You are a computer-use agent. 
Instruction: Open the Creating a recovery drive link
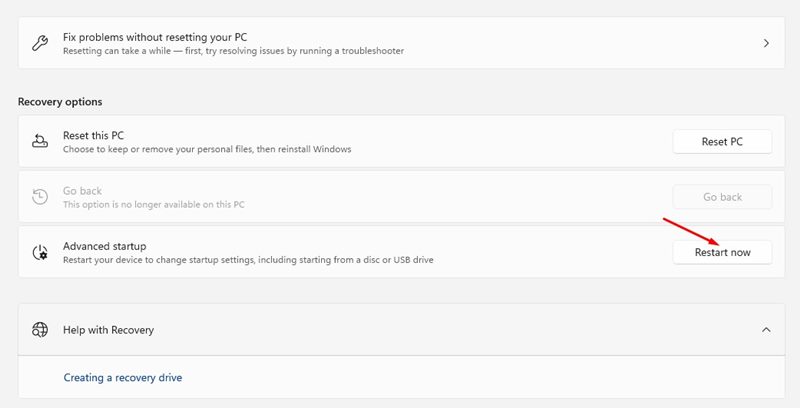(x=123, y=378)
